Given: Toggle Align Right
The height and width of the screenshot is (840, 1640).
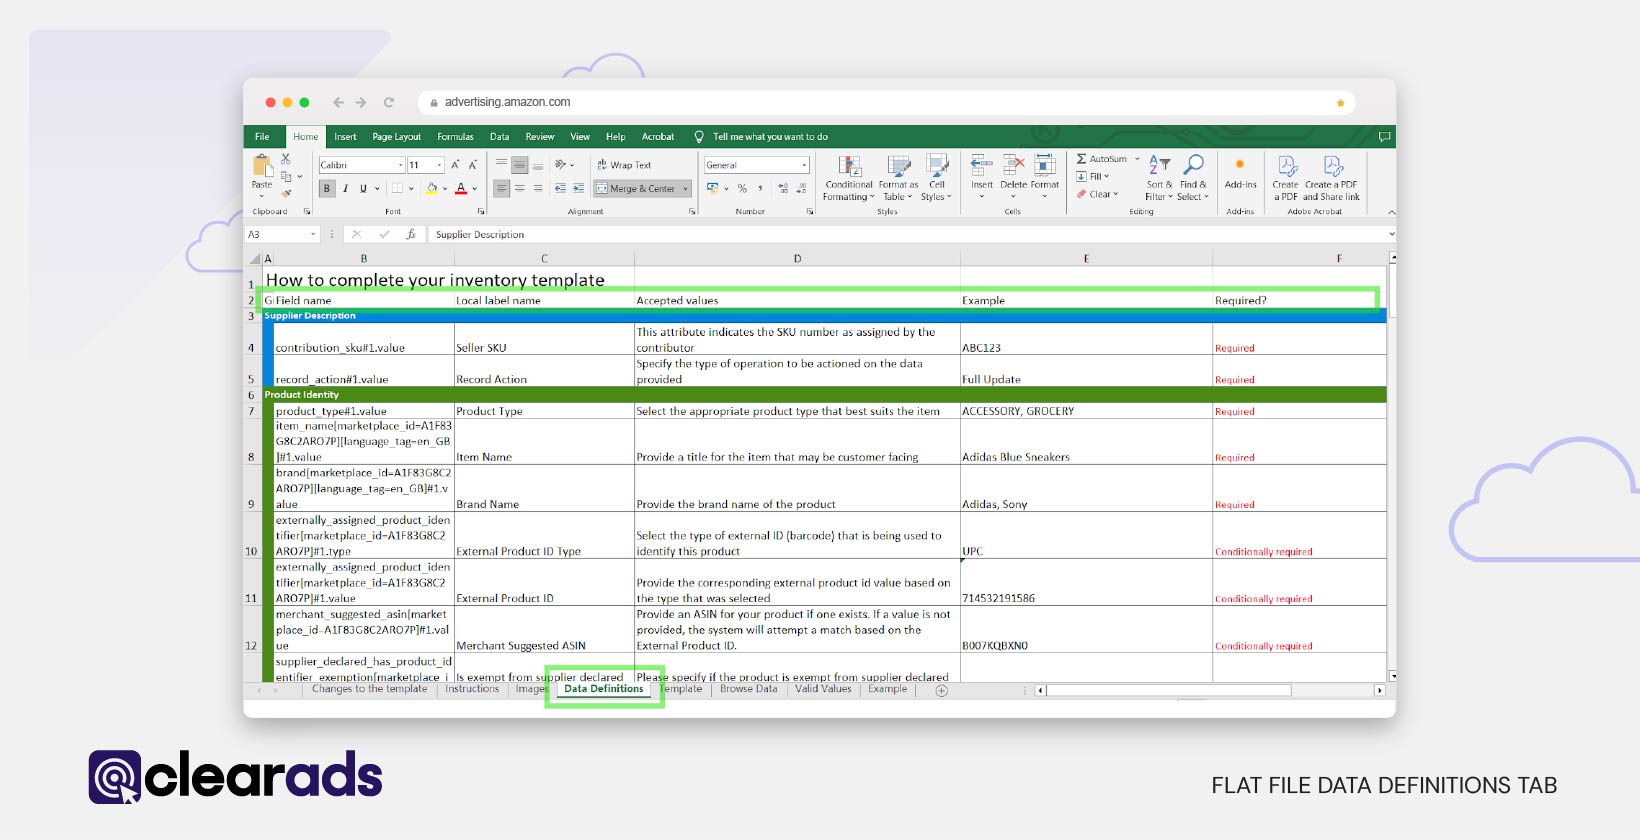Looking at the screenshot, I should (538, 188).
